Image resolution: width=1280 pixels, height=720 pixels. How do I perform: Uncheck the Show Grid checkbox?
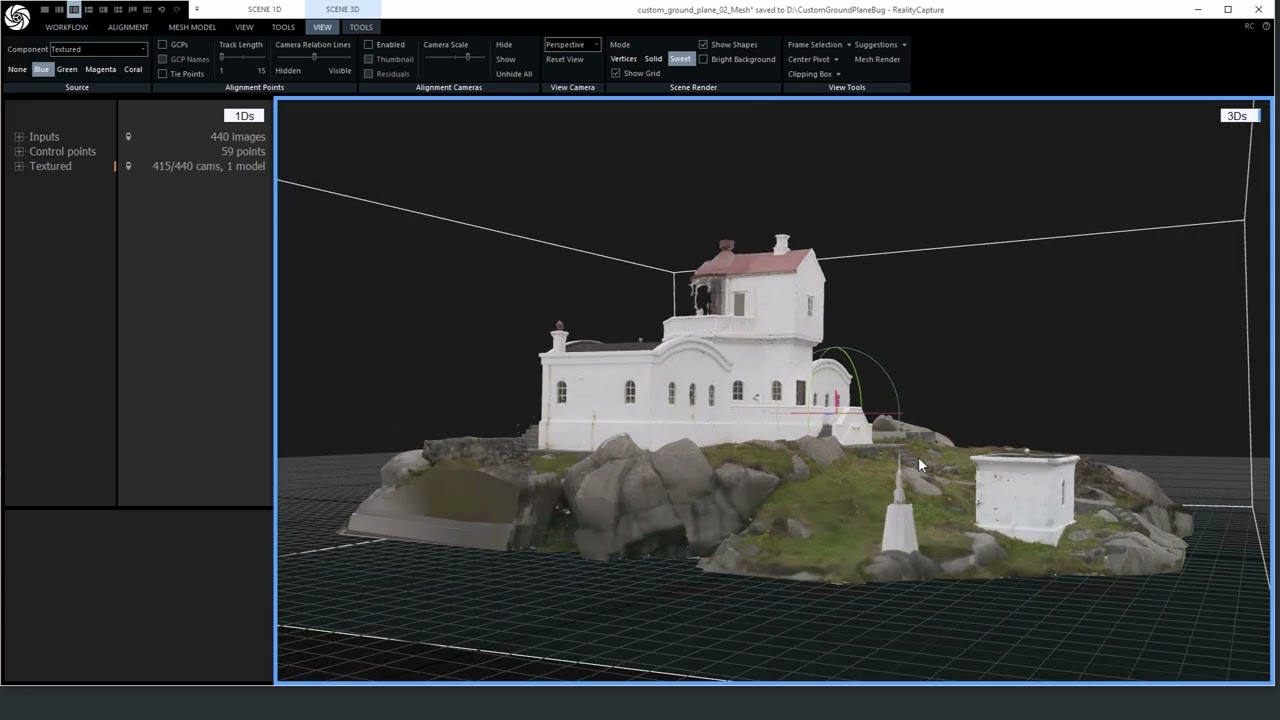tap(616, 74)
